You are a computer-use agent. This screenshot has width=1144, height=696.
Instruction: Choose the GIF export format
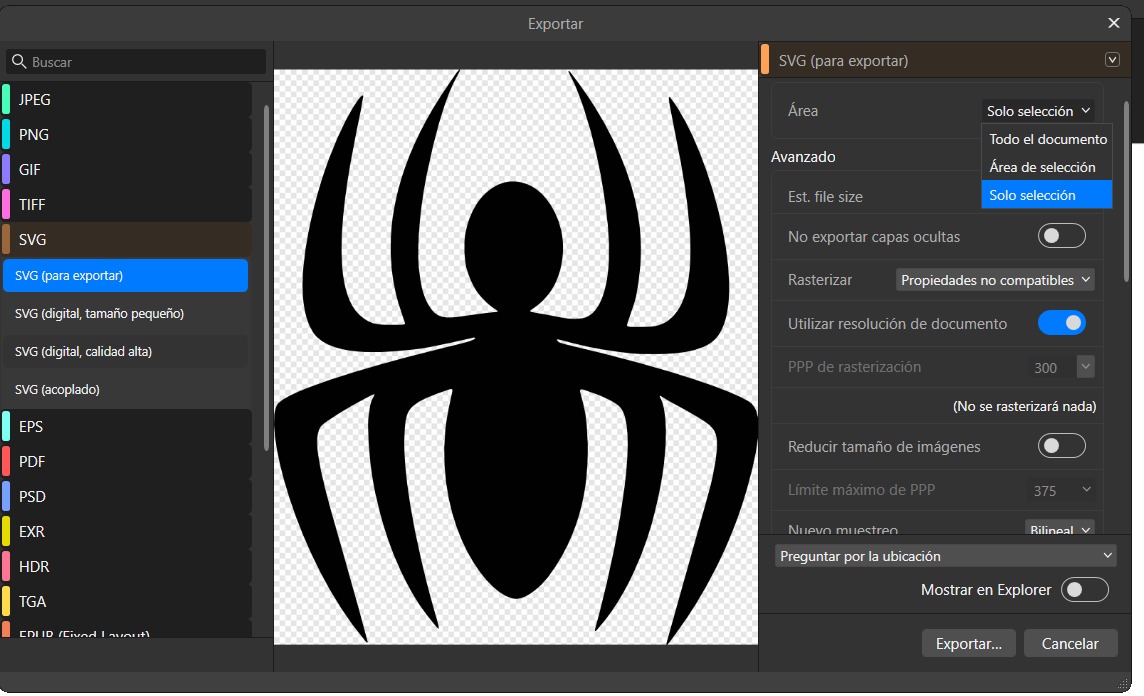[x=30, y=170]
